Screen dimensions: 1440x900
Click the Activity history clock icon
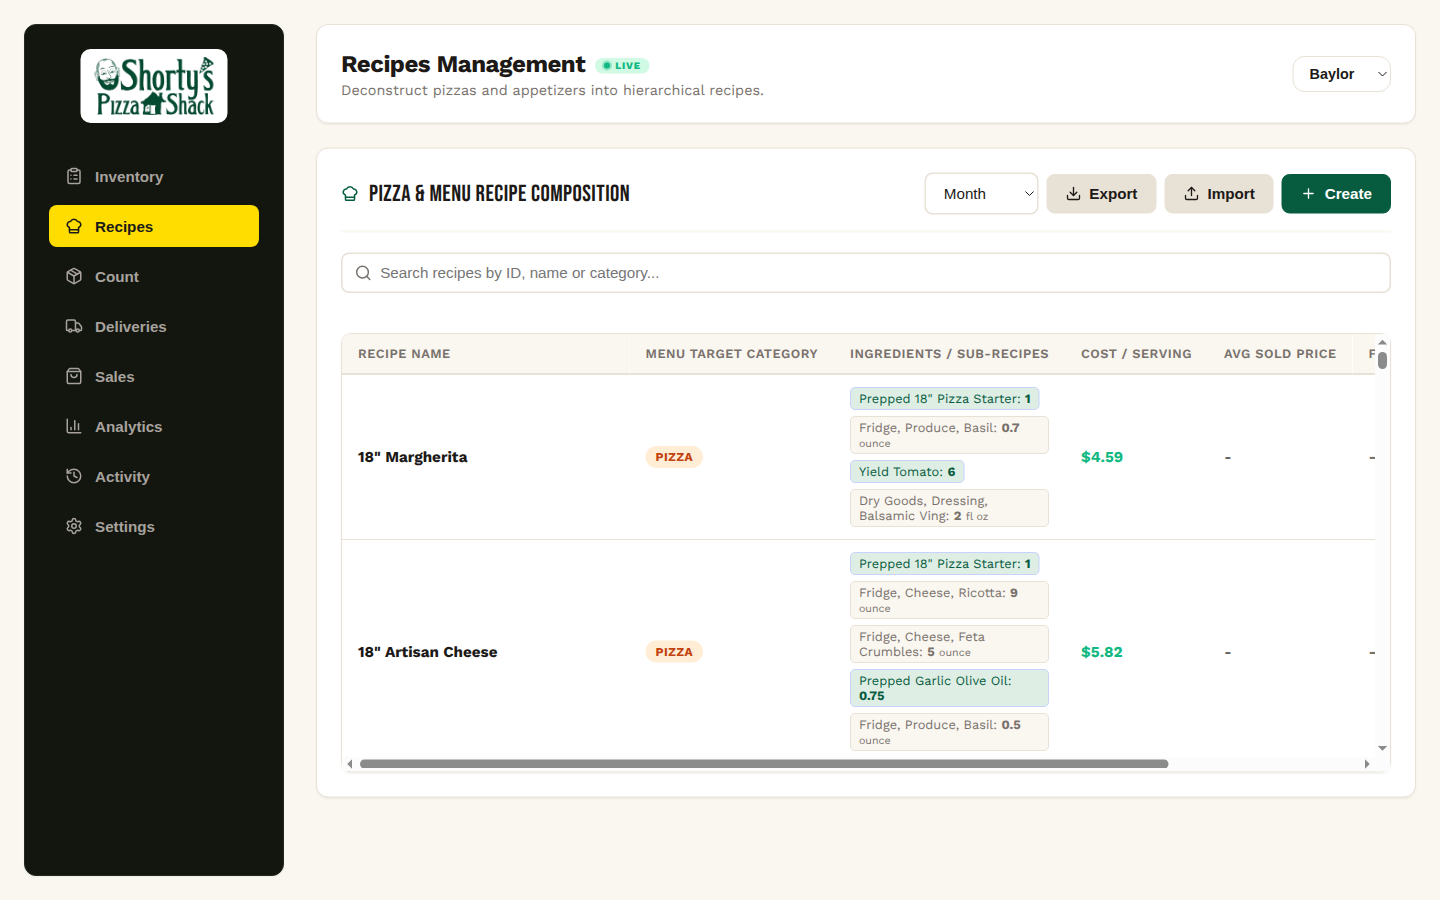(74, 476)
